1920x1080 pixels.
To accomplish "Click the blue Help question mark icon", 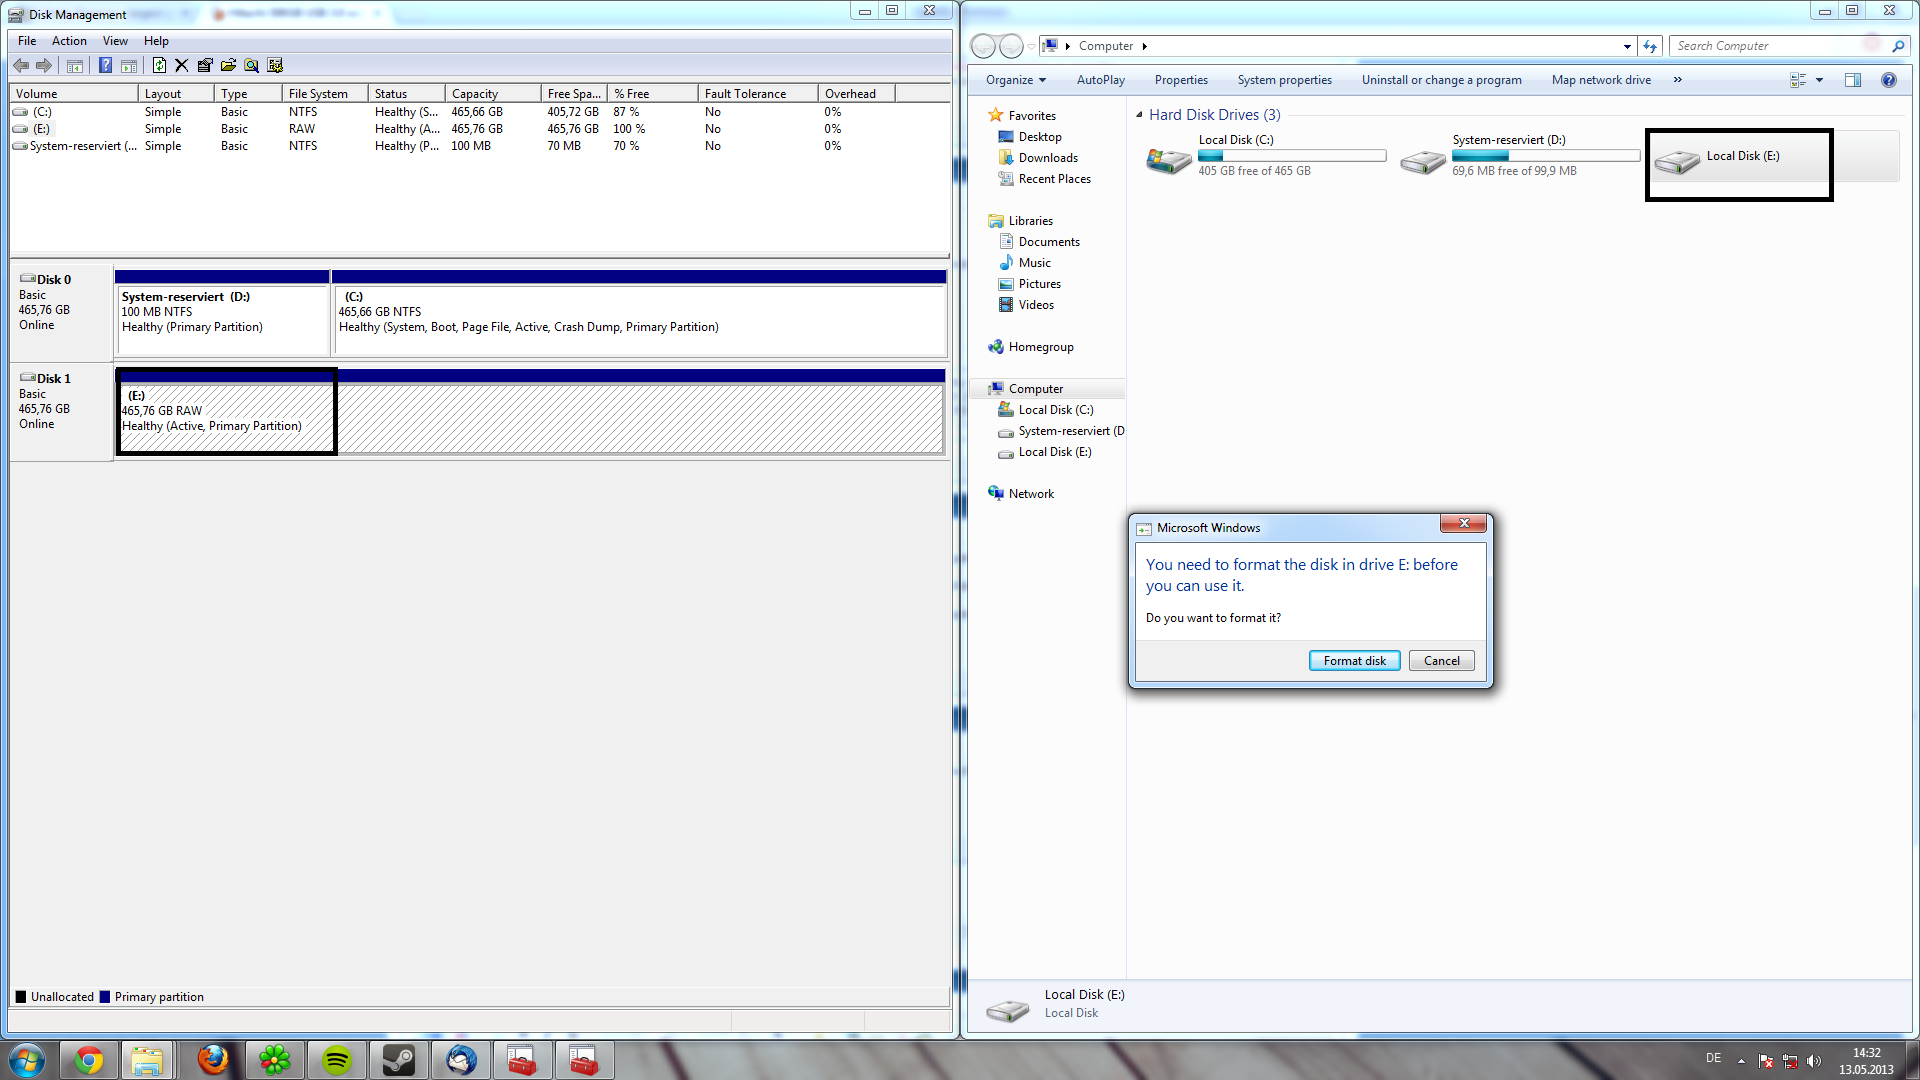I will pyautogui.click(x=105, y=66).
